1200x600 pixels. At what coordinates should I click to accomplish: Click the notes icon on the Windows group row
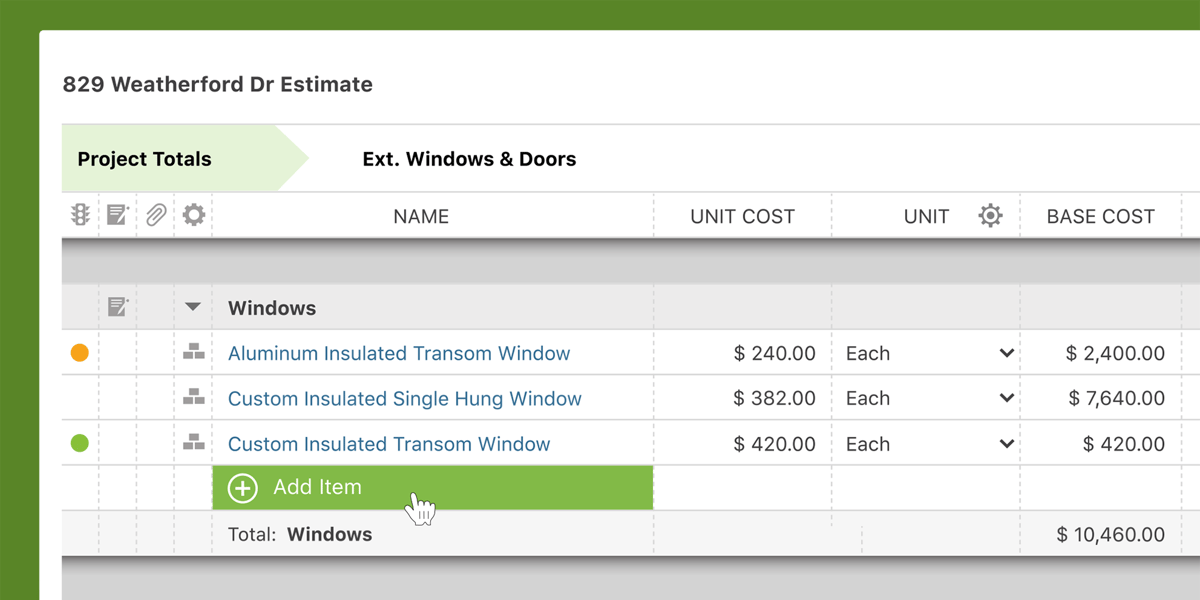[x=117, y=307]
